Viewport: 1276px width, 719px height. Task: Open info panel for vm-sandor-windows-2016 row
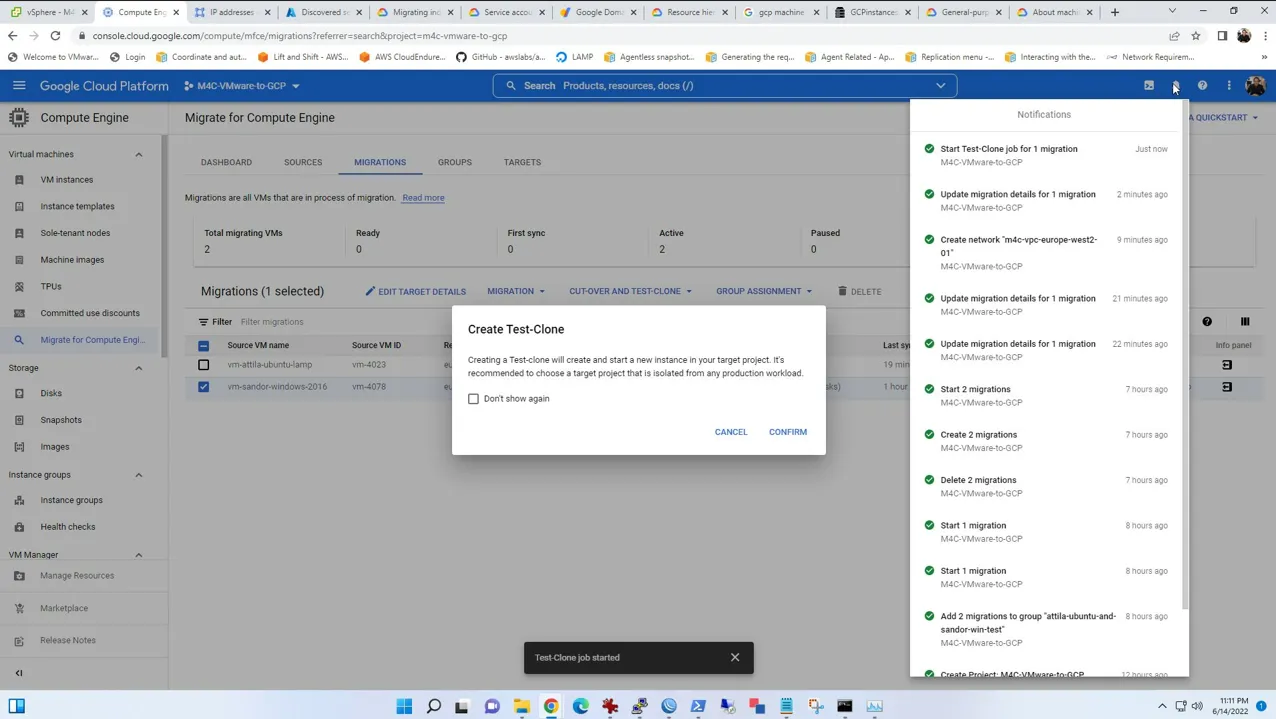pos(1227,387)
